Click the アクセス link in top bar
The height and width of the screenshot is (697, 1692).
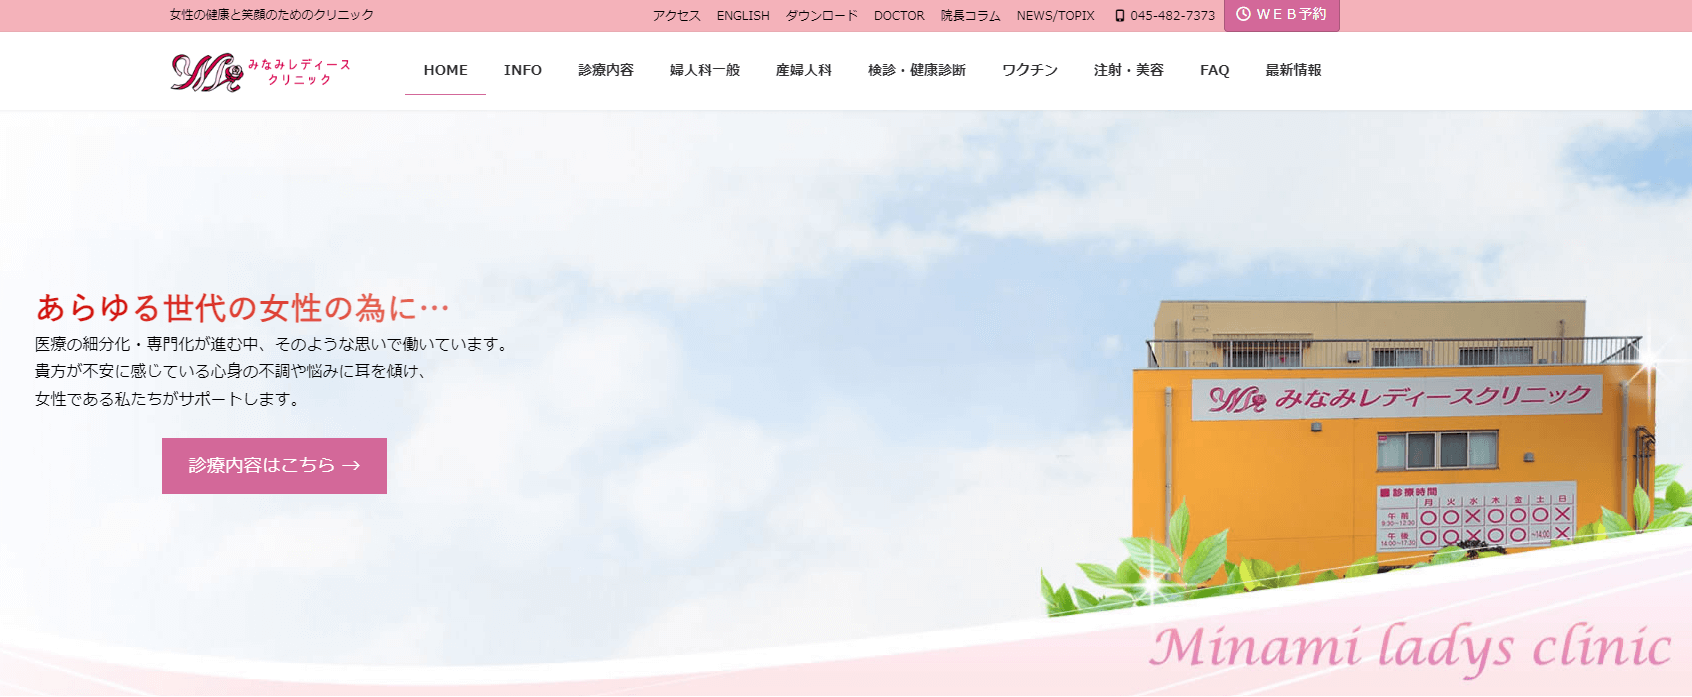click(x=676, y=16)
